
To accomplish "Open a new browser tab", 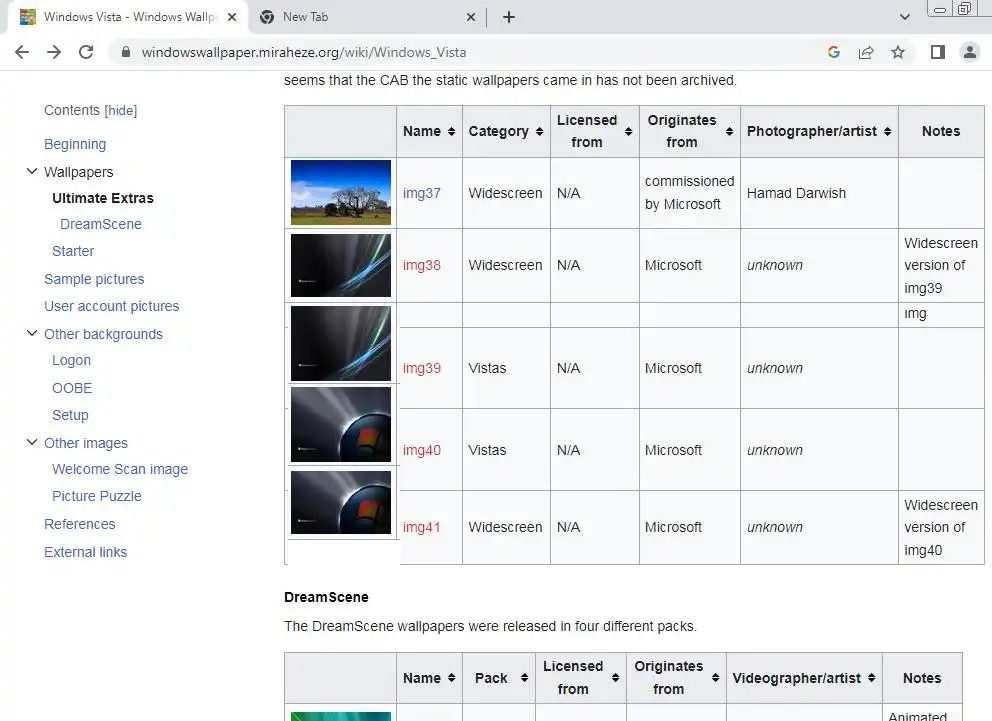I will tap(509, 17).
